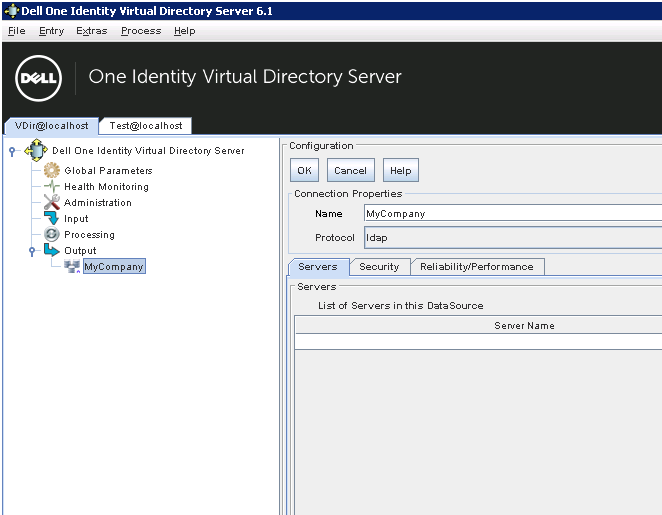Click the Input arrow icon
Viewport: 662px width, 515px height.
click(x=52, y=218)
